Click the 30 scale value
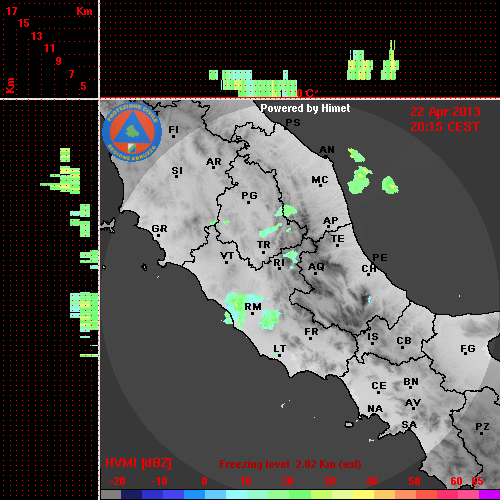 coord(329,481)
